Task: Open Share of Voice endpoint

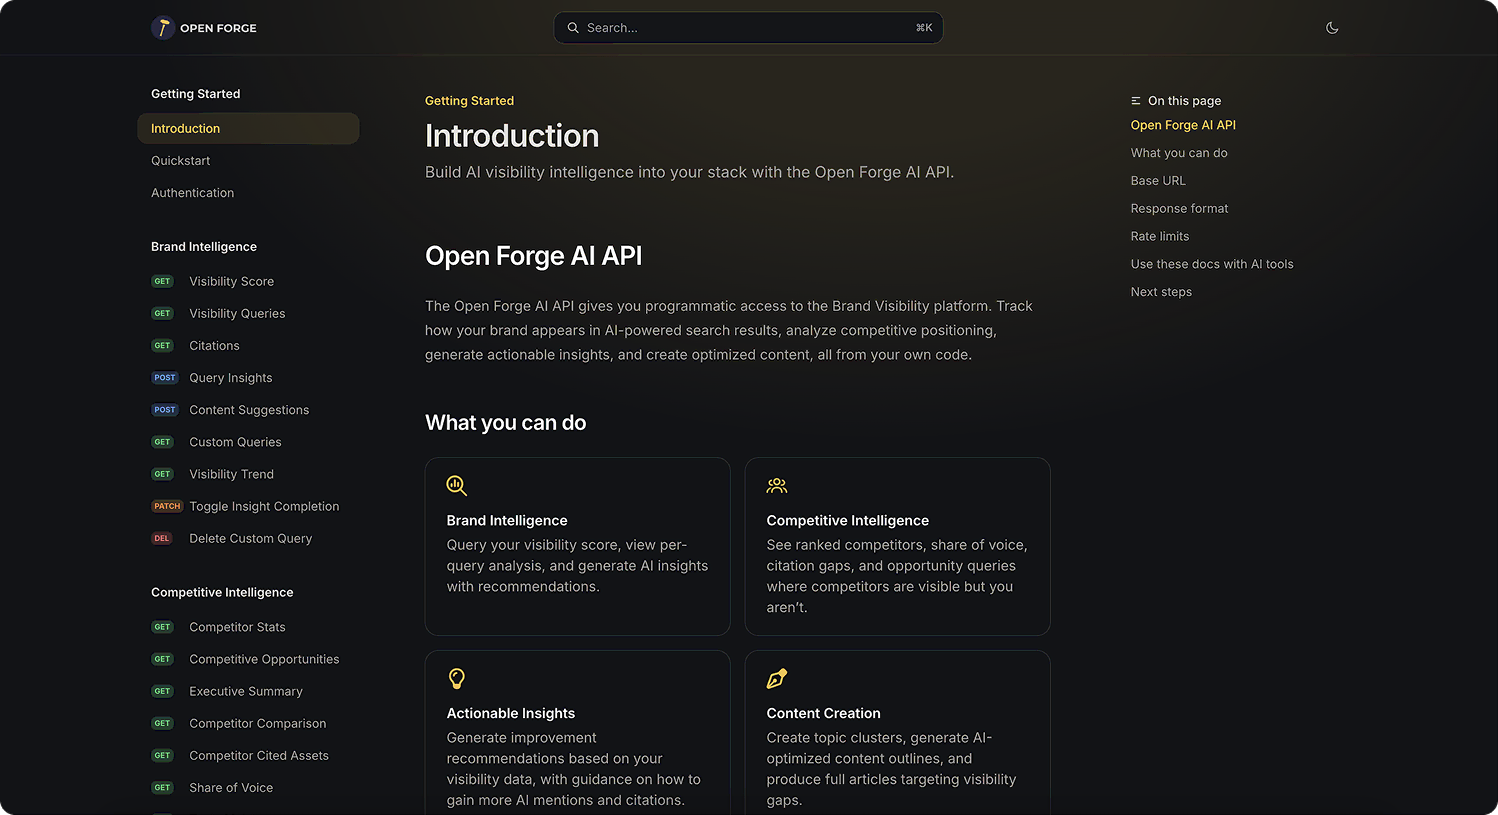Action: coord(231,788)
